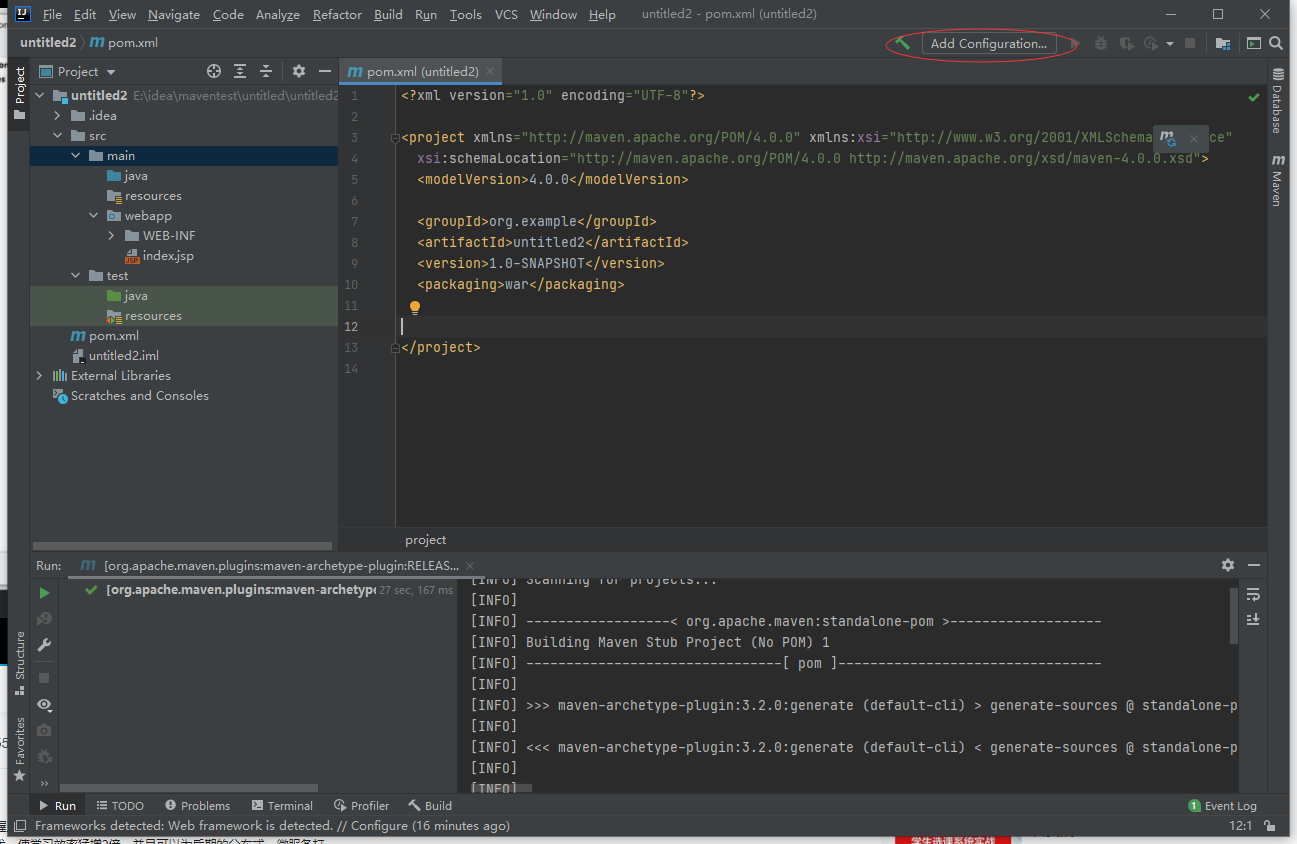Viewport: 1297px width, 844px height.
Task: Click the intention light bulb in editor
Action: [x=414, y=307]
